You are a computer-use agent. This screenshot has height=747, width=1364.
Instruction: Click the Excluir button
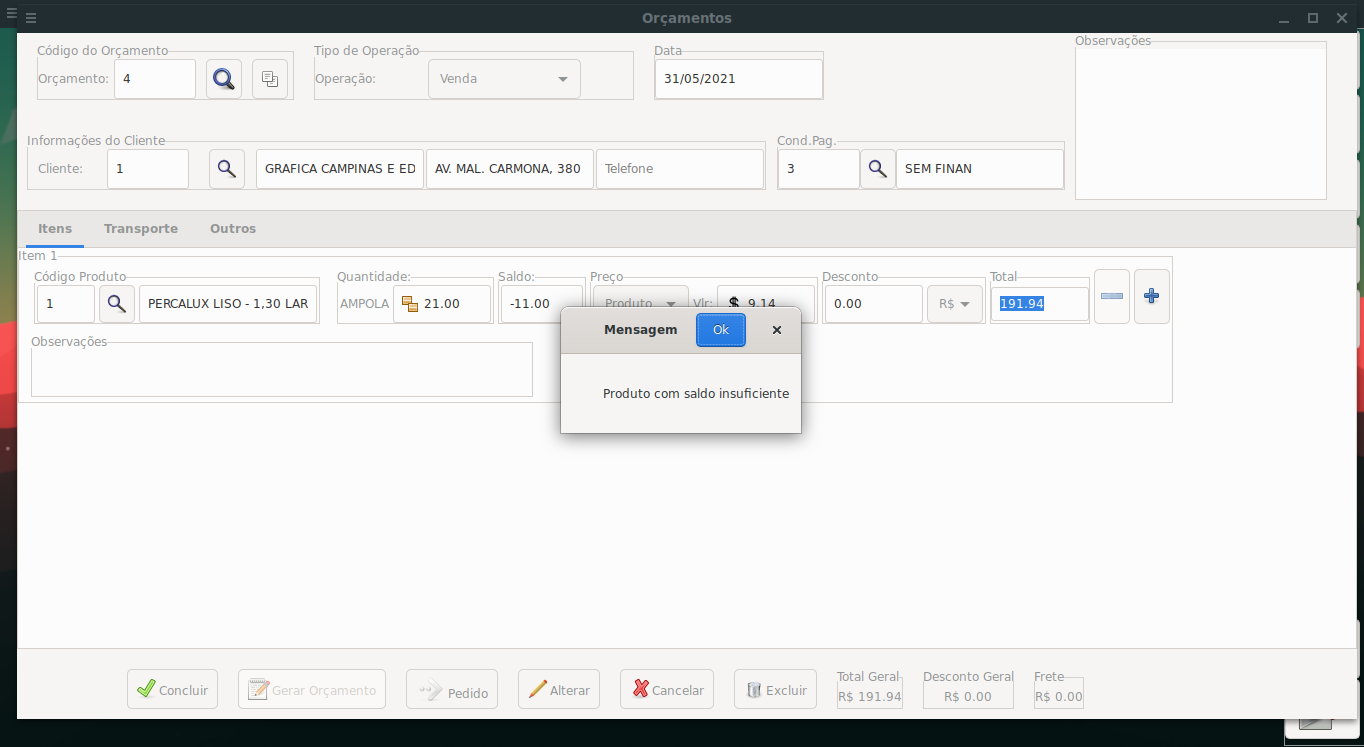[x=775, y=690]
